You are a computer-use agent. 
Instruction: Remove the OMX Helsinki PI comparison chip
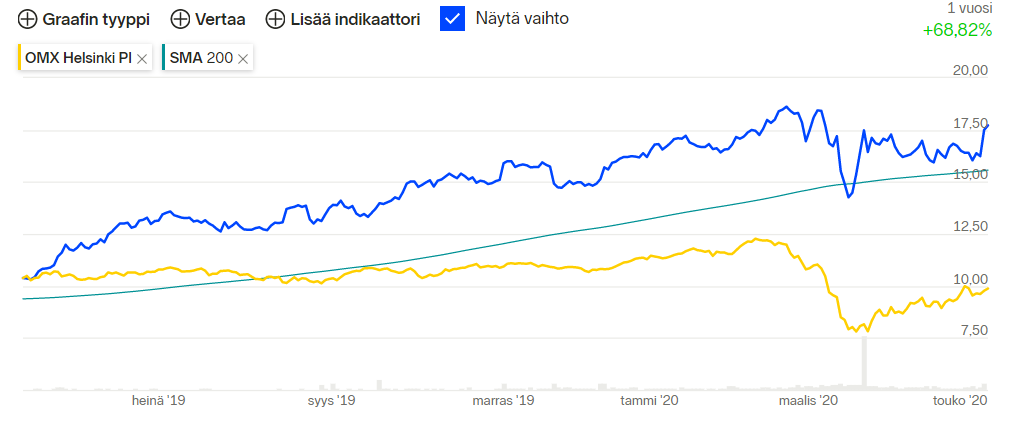[142, 59]
